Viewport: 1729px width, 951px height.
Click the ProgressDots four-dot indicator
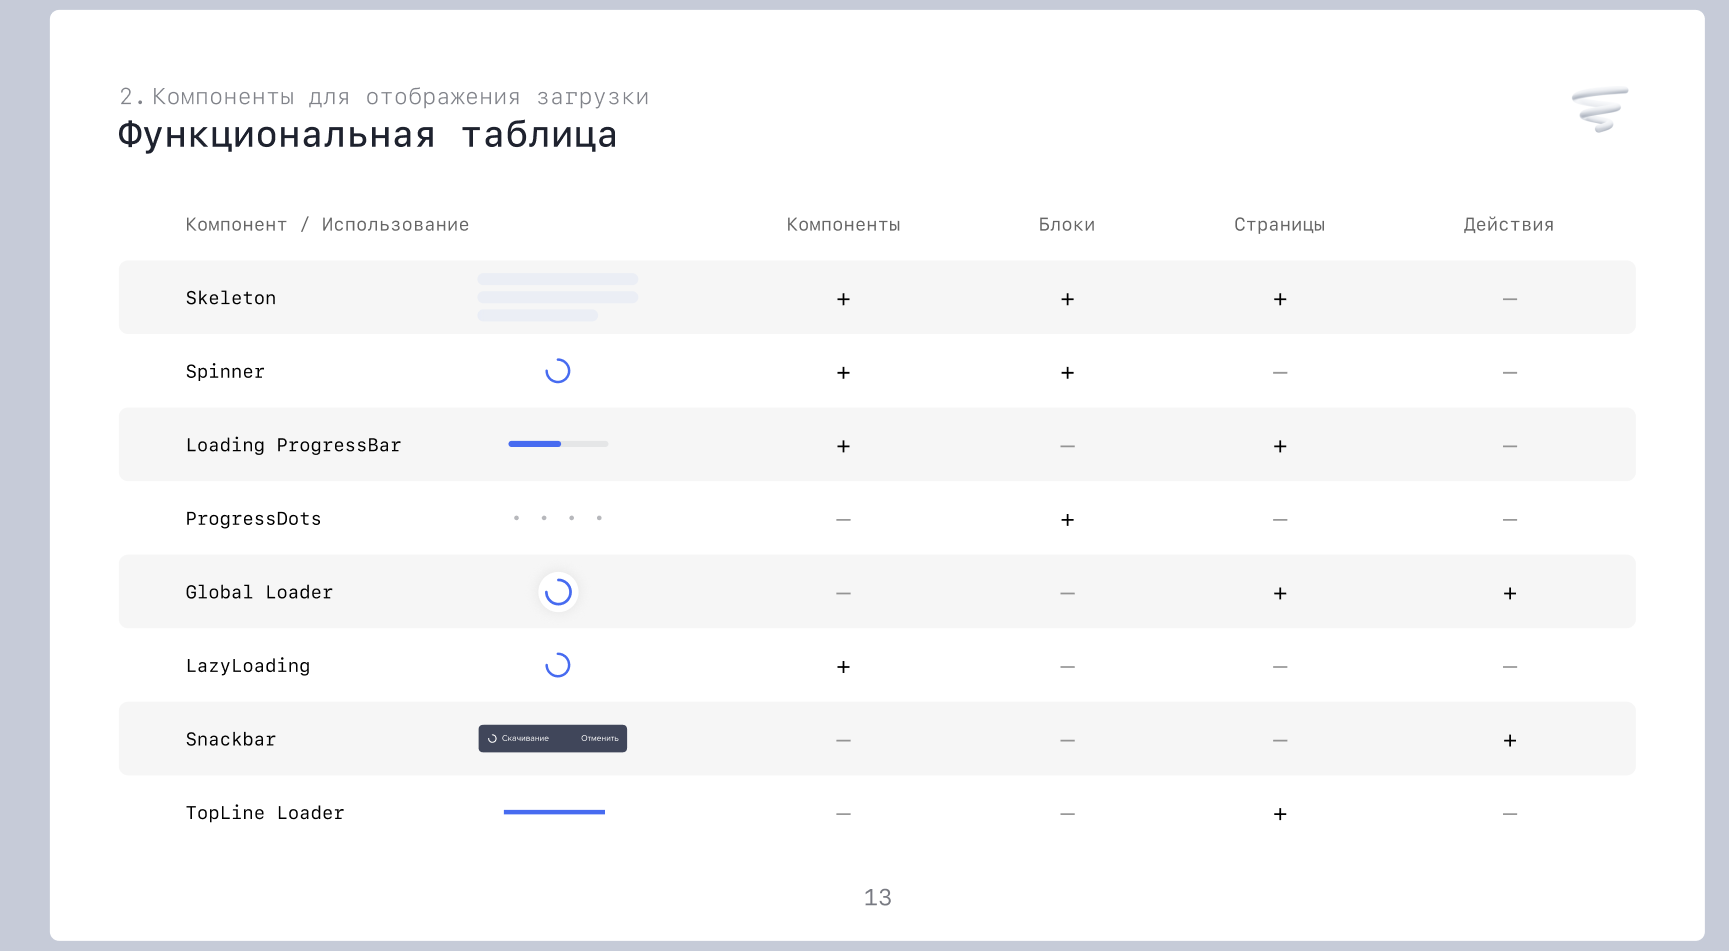[x=557, y=518]
